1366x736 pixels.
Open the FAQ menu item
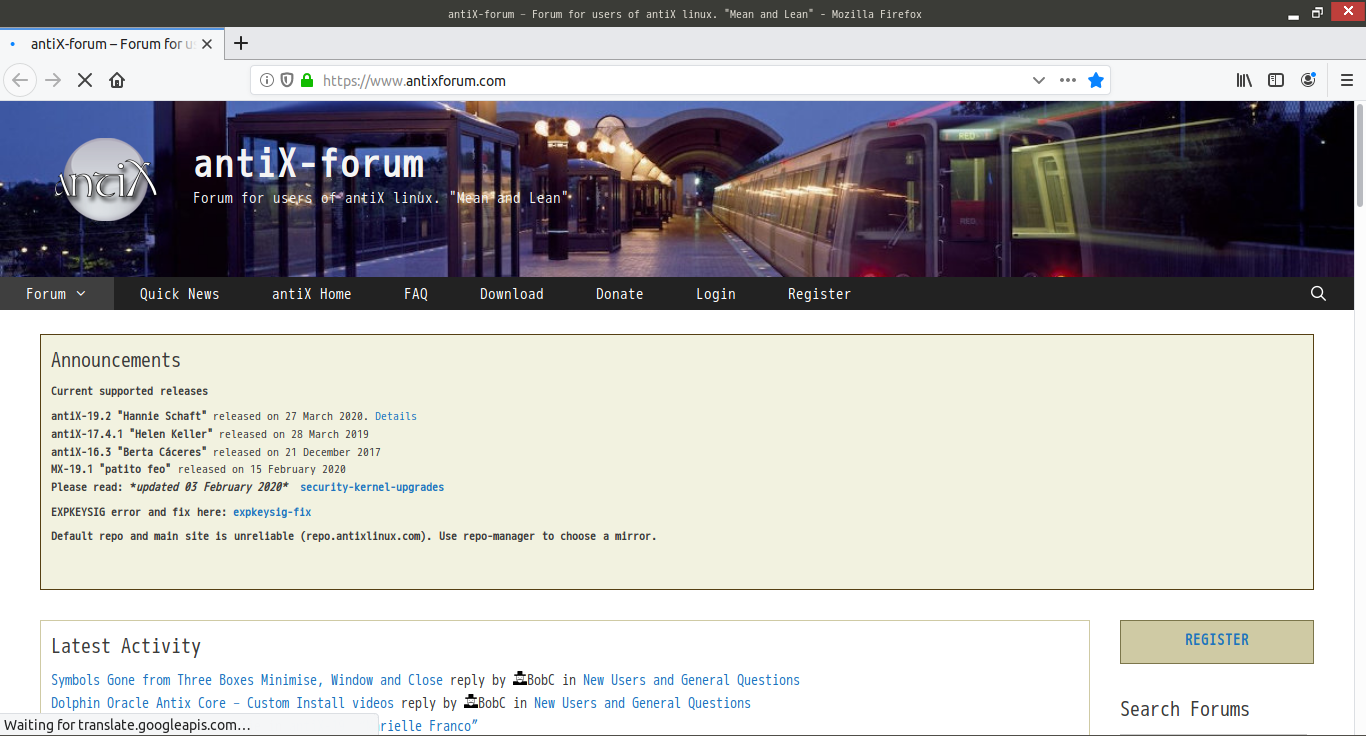(416, 294)
